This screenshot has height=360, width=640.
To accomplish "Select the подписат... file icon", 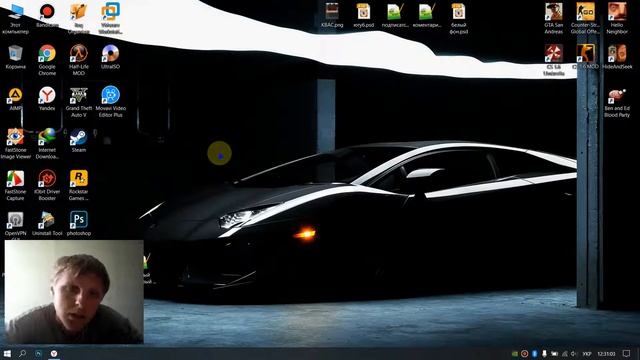I will 395,16.
